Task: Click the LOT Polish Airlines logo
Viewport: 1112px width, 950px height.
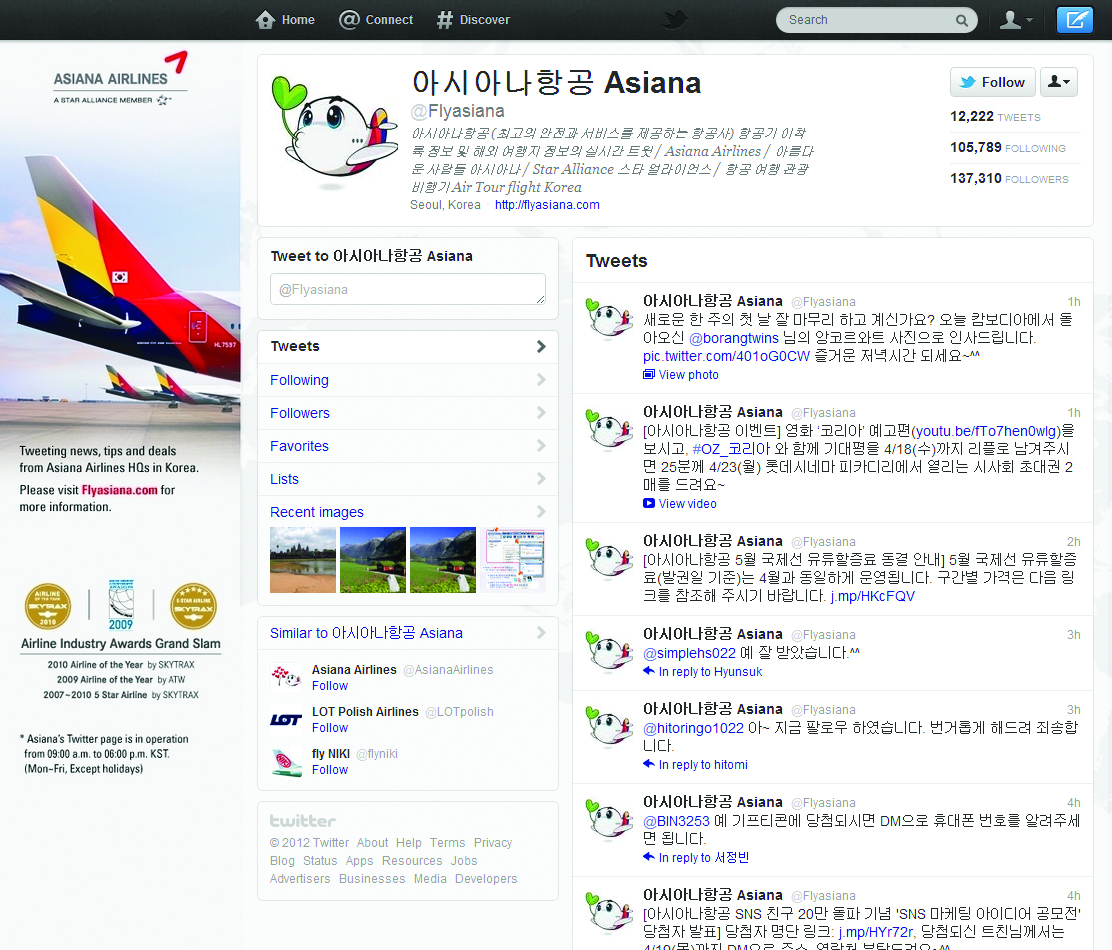Action: (286, 720)
